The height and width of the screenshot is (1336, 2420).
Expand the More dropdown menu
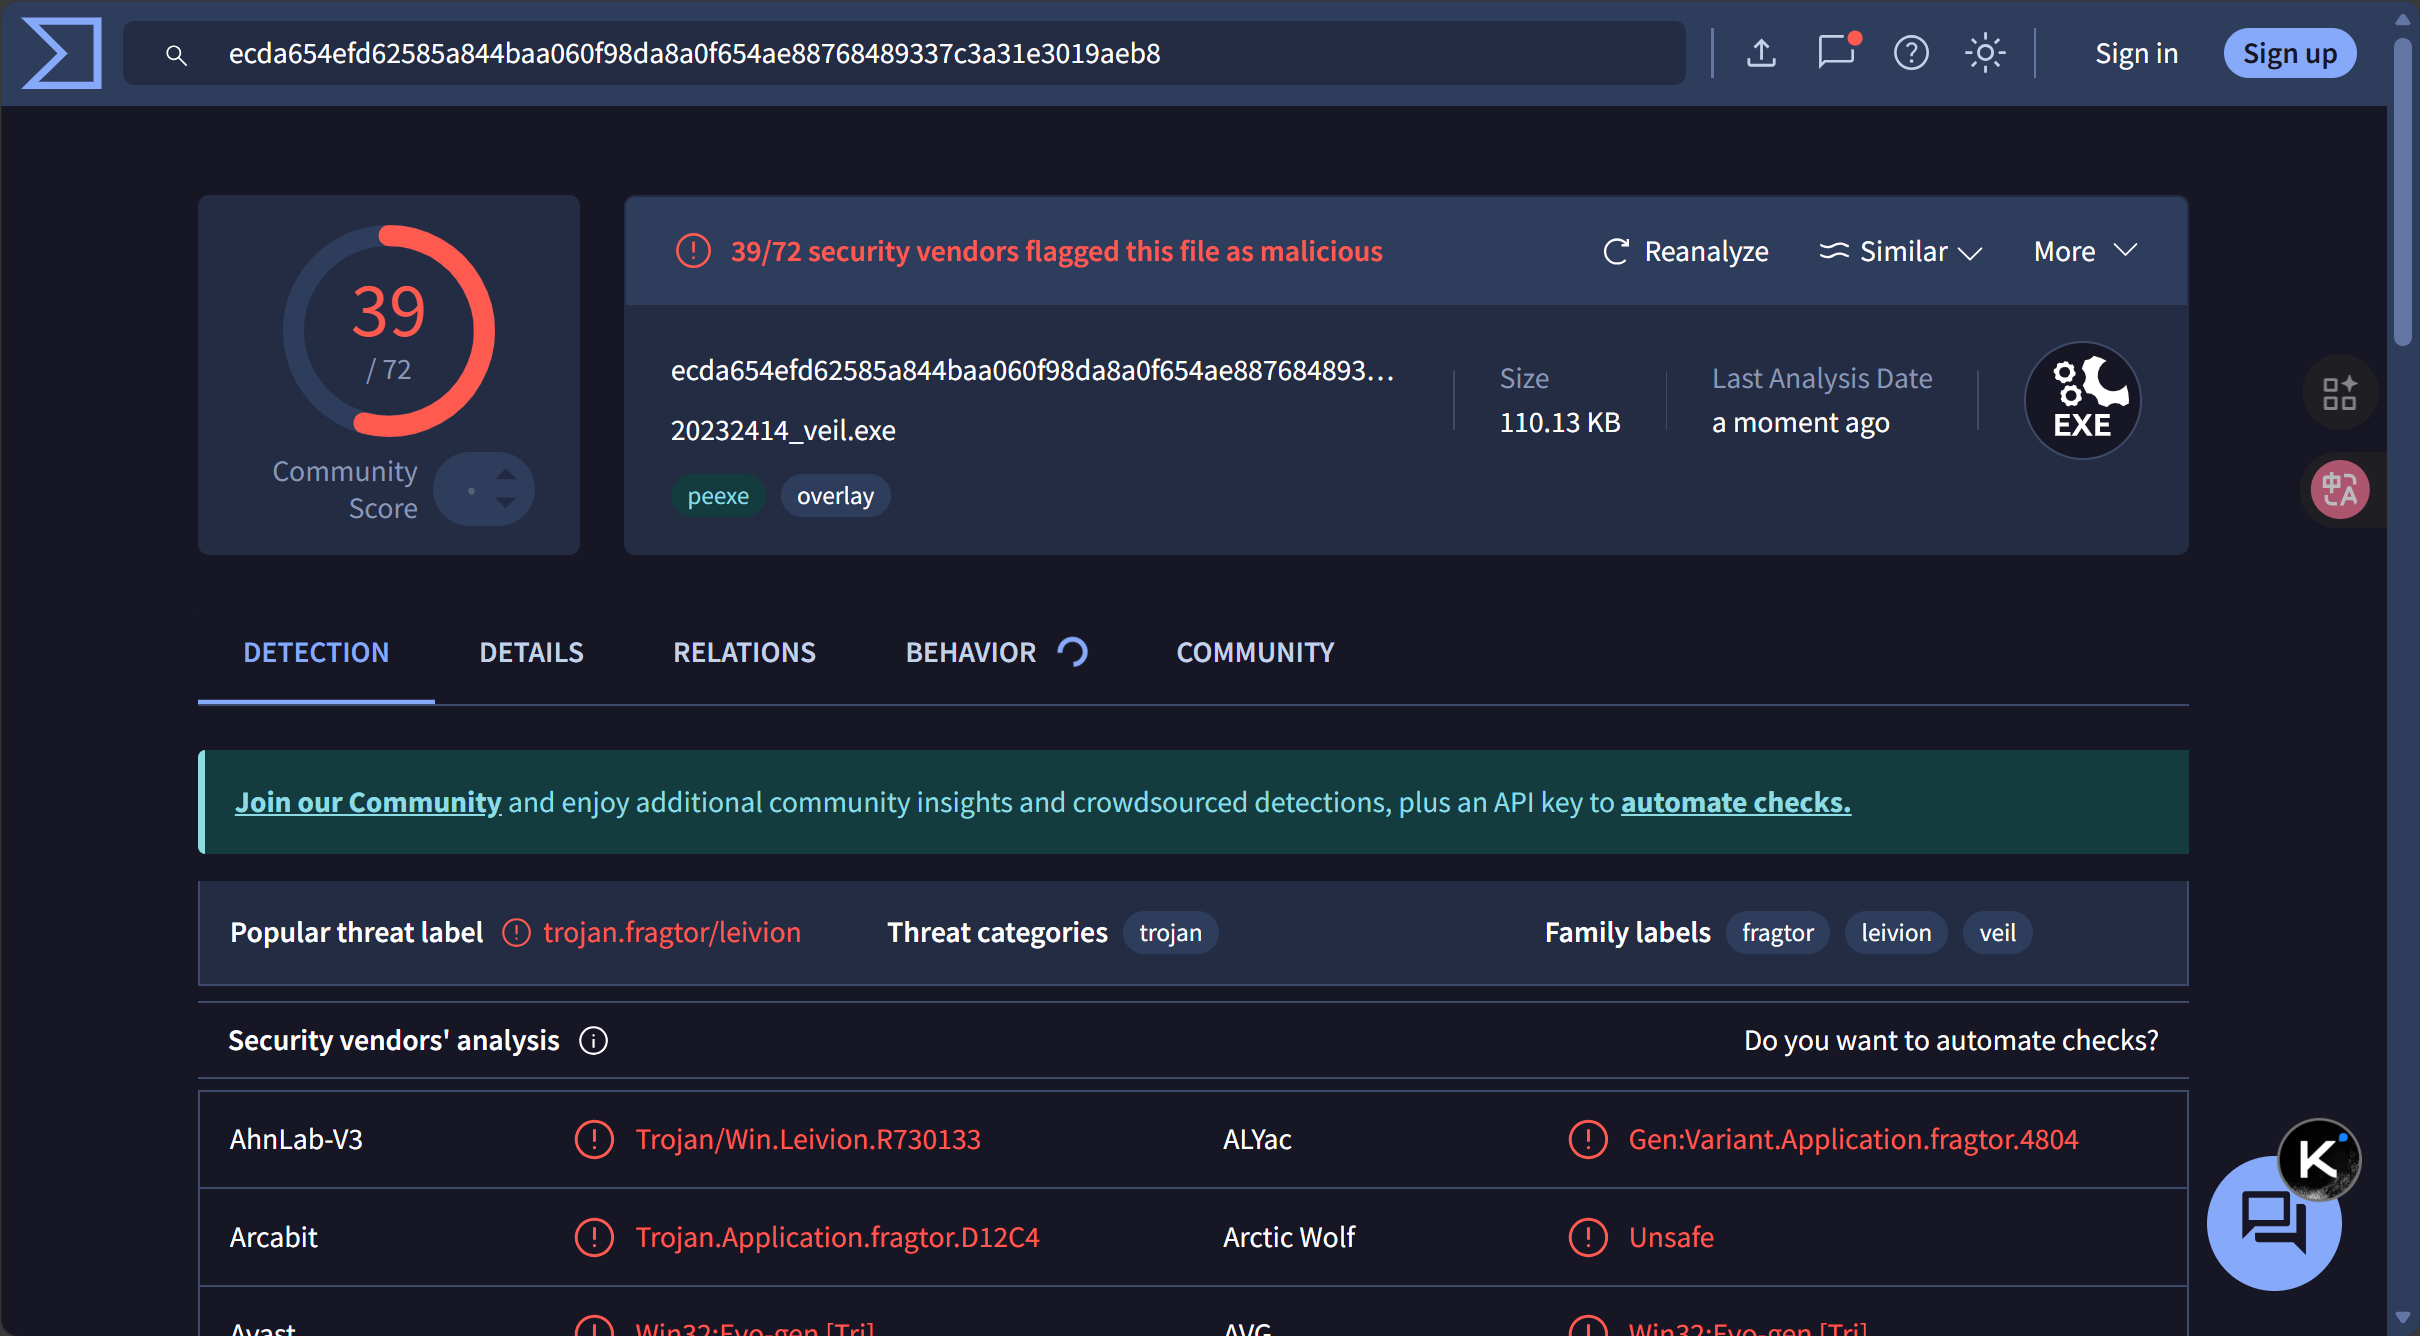pyautogui.click(x=2085, y=251)
